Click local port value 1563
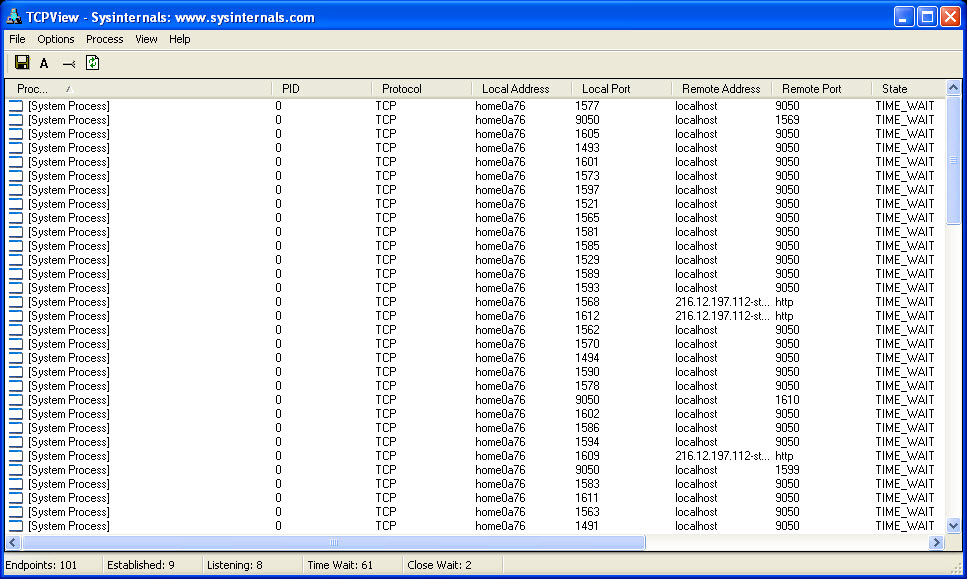The height and width of the screenshot is (579, 967). (x=587, y=512)
